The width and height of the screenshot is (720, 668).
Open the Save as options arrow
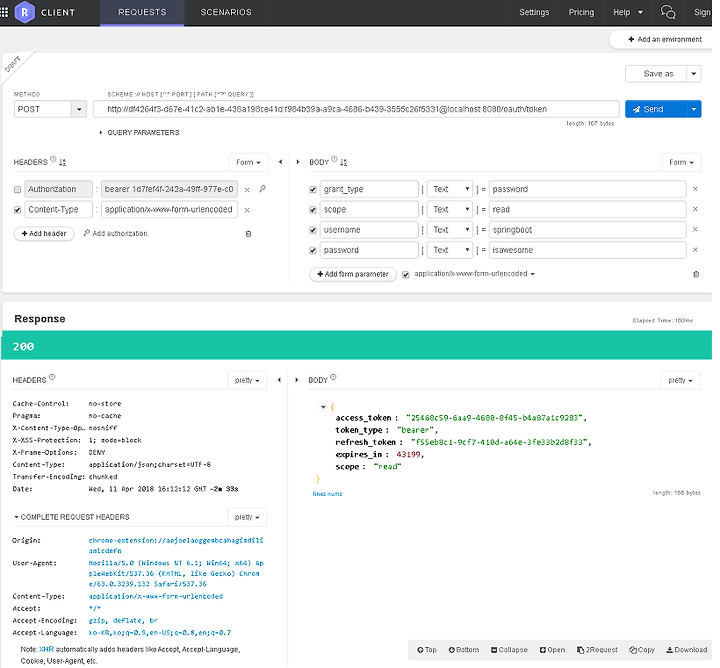[x=694, y=74]
